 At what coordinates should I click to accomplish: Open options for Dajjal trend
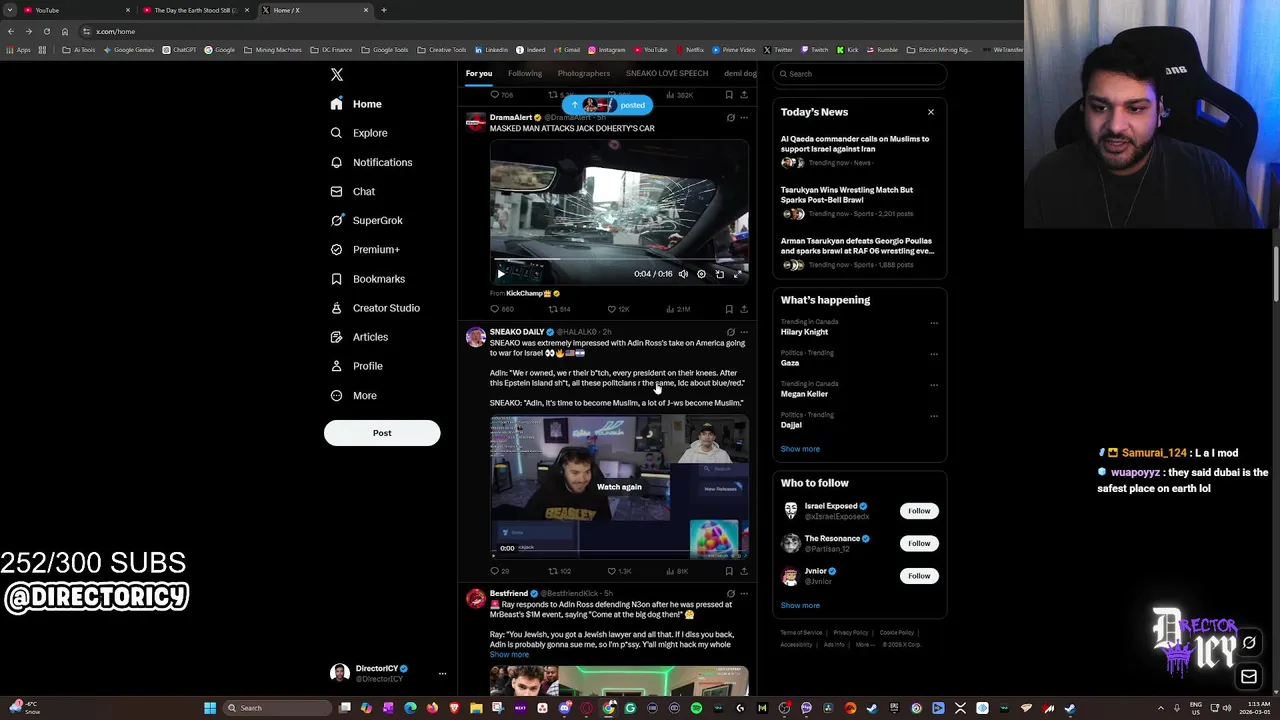[933, 416]
